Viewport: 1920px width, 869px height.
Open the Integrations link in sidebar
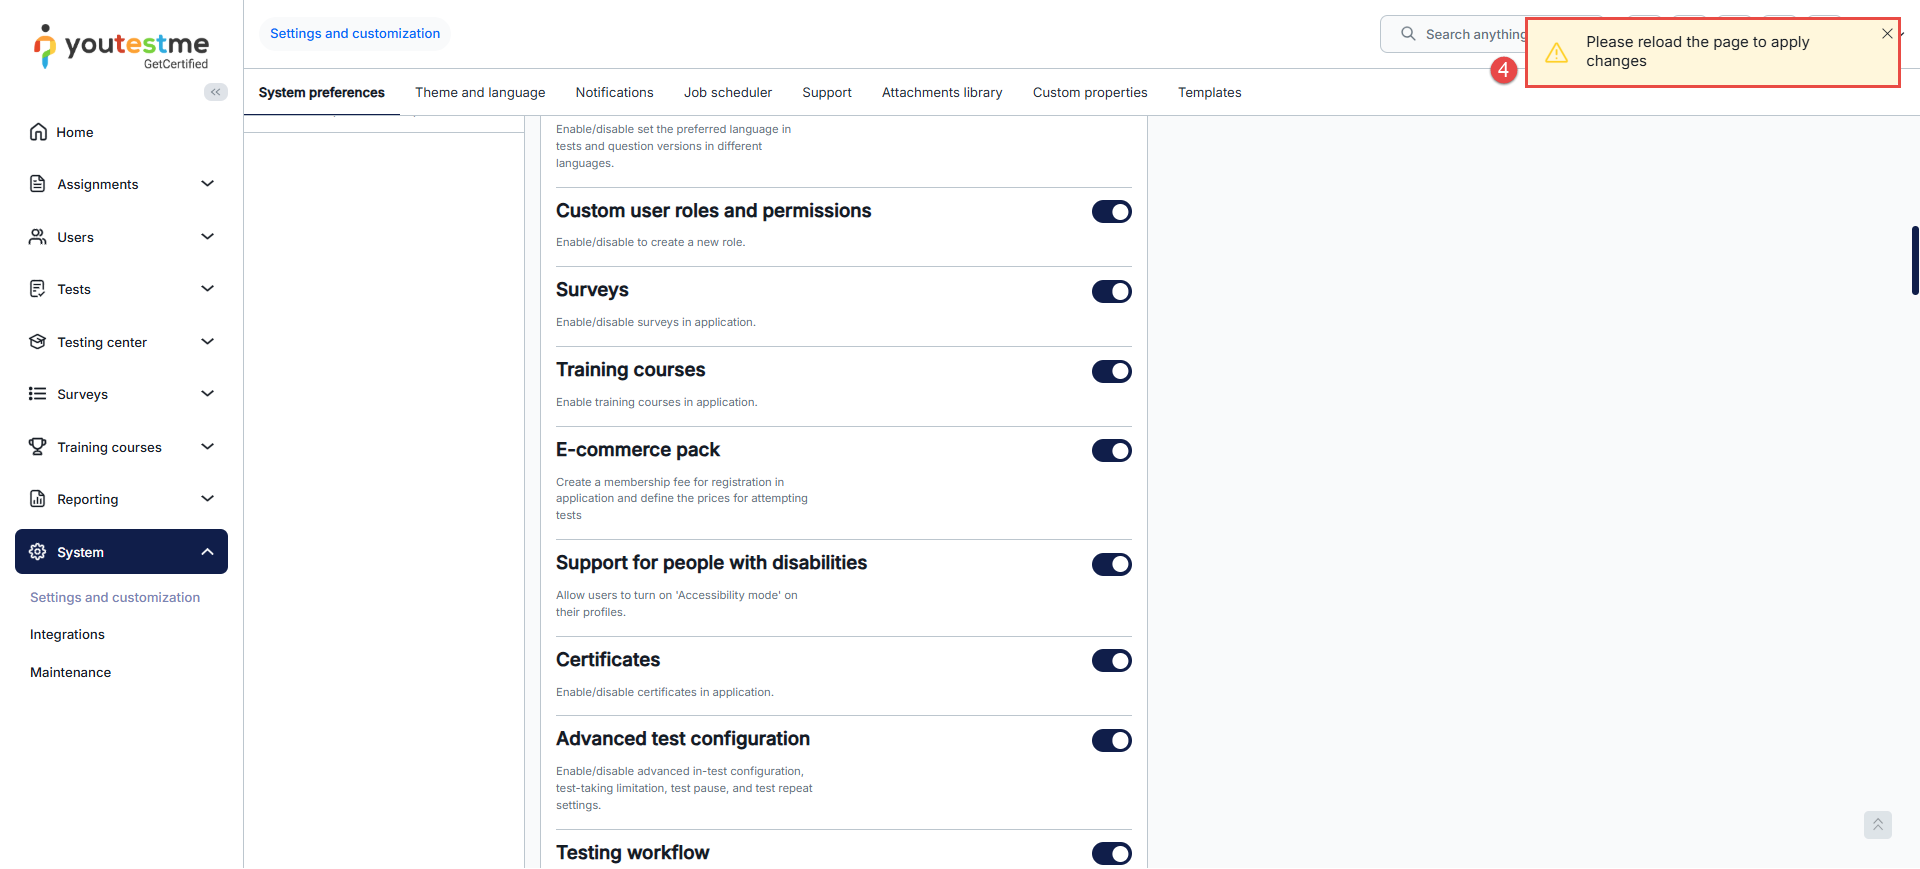[67, 635]
